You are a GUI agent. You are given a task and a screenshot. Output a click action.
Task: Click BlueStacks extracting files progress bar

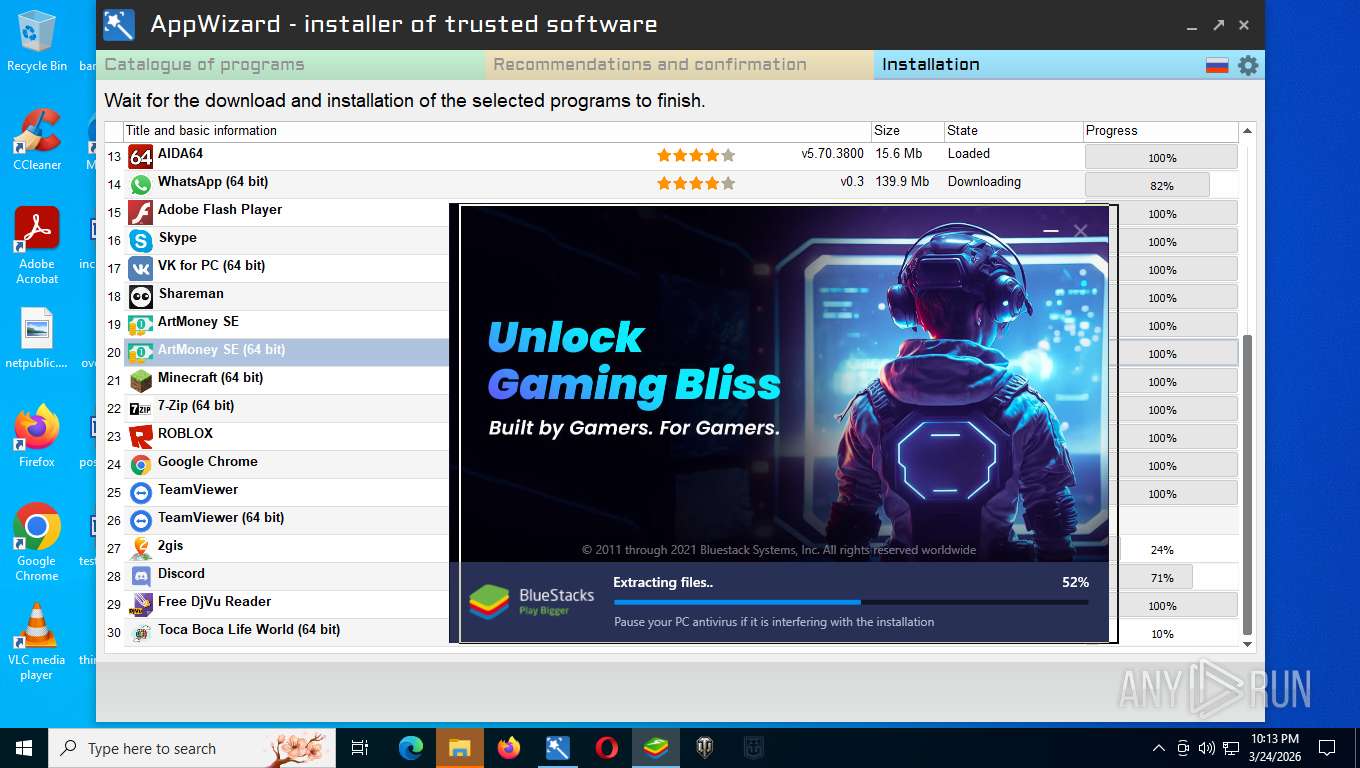coord(851,602)
